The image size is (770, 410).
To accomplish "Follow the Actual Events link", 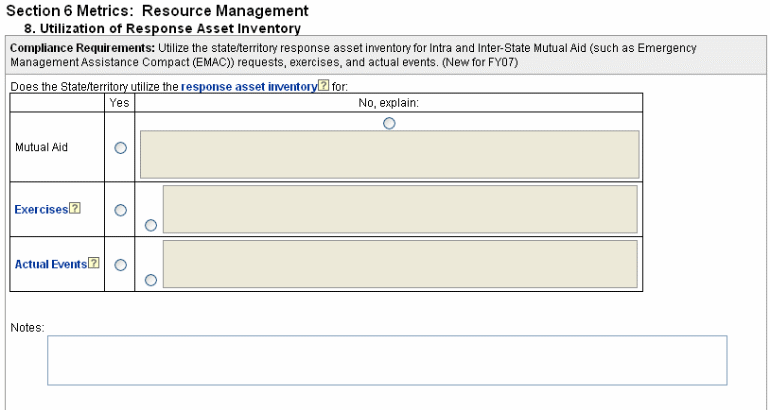I will coord(50,264).
